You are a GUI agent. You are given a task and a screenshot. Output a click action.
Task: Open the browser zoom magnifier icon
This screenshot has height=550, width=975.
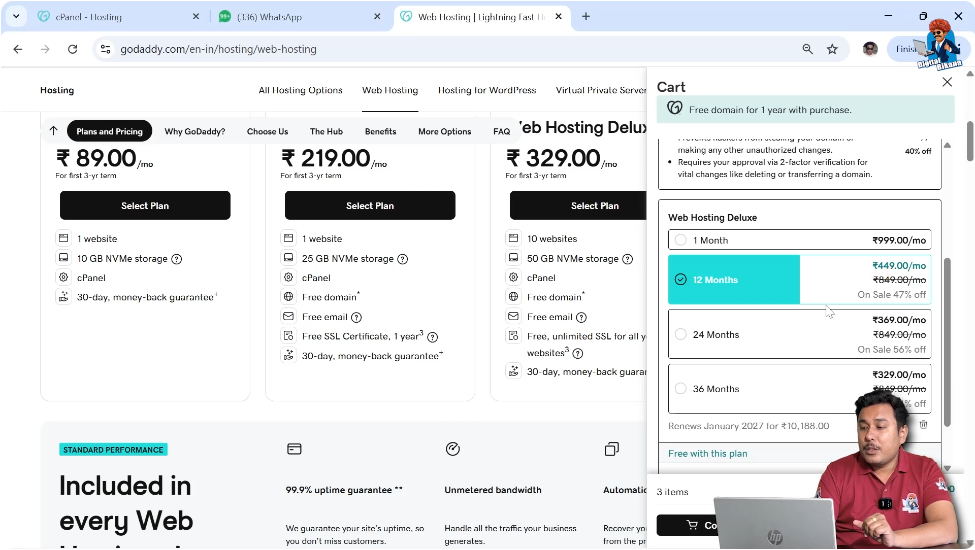[x=807, y=49]
